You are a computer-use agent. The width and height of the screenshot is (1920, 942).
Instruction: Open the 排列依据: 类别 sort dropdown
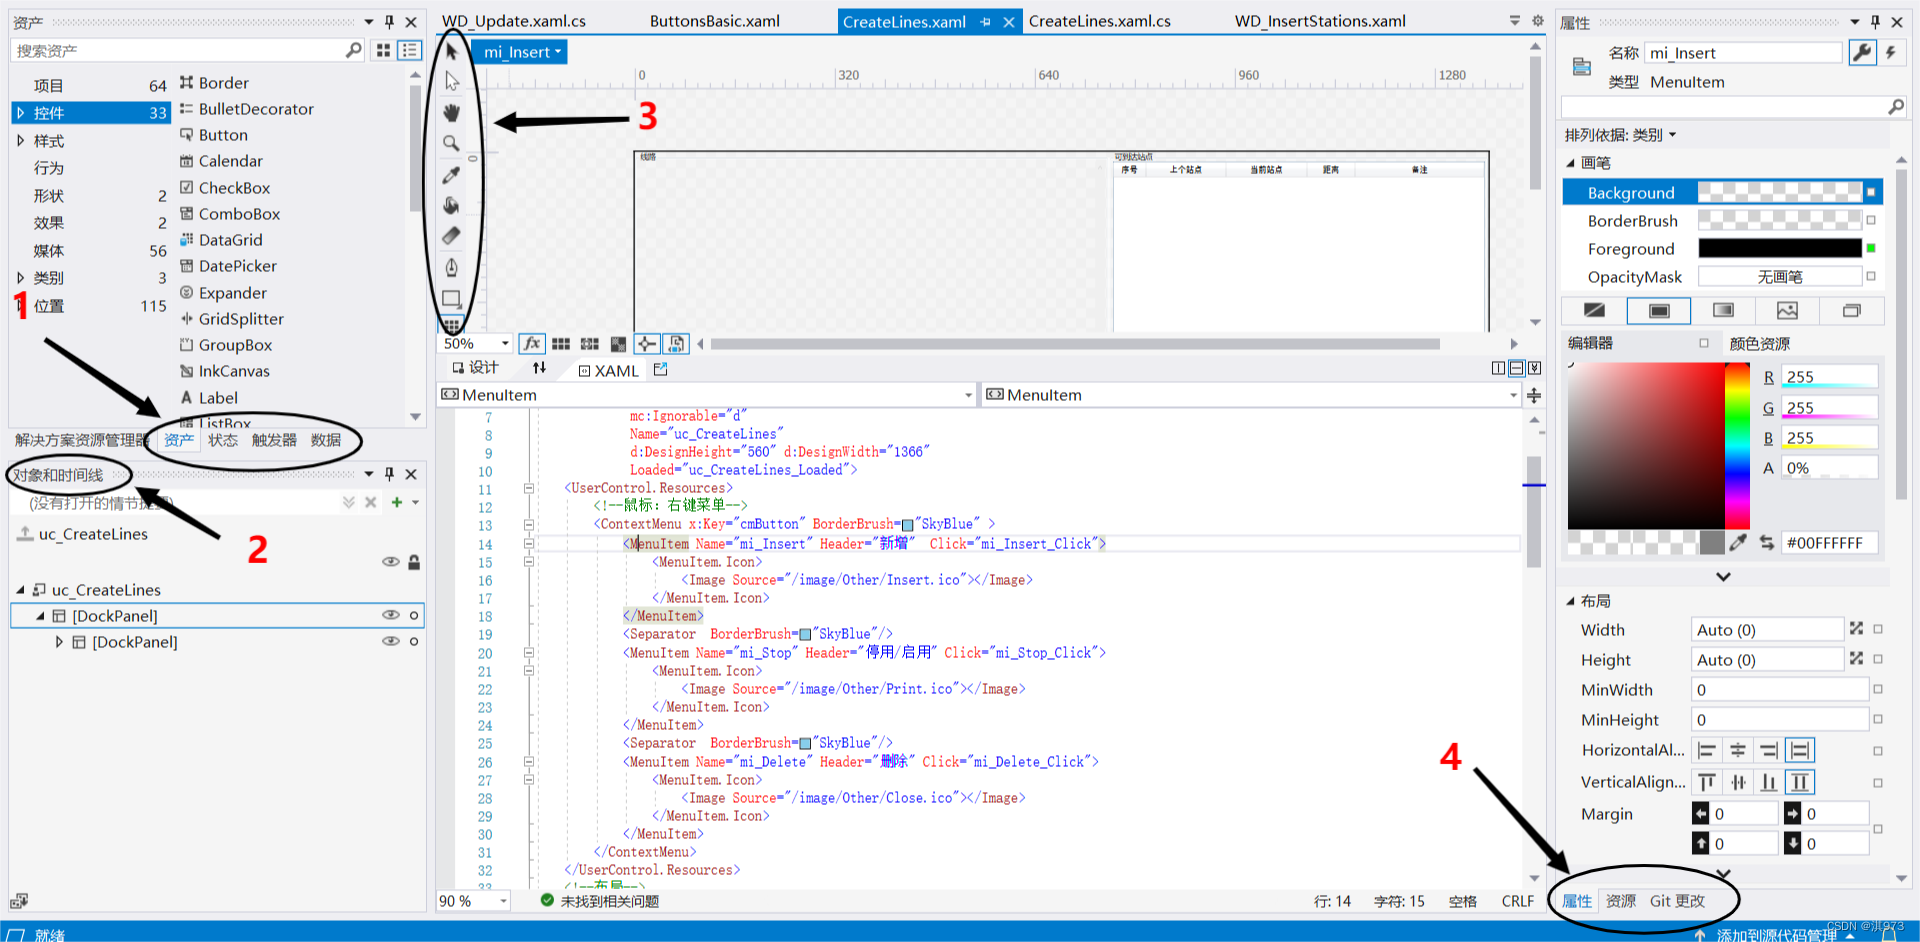[x=1620, y=135]
